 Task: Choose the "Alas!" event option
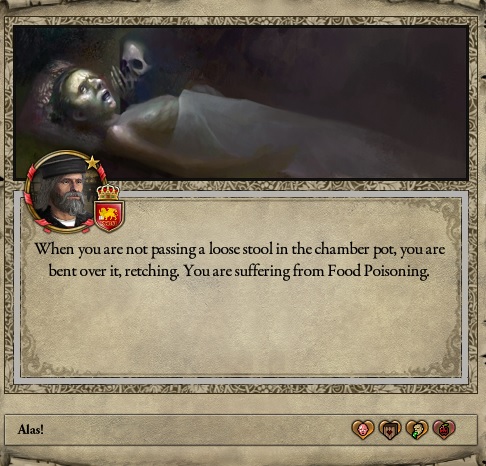click(31, 429)
